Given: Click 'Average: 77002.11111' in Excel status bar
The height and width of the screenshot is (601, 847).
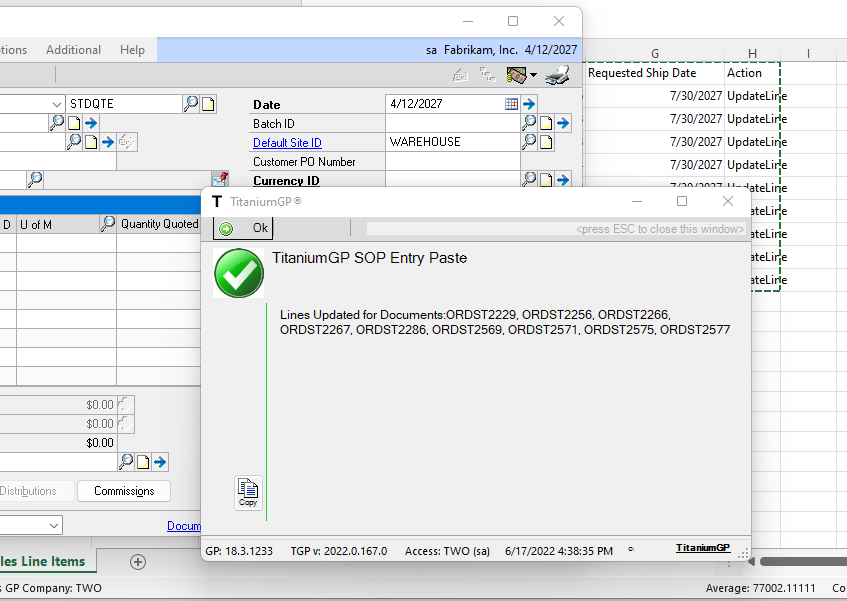Looking at the screenshot, I should [760, 588].
